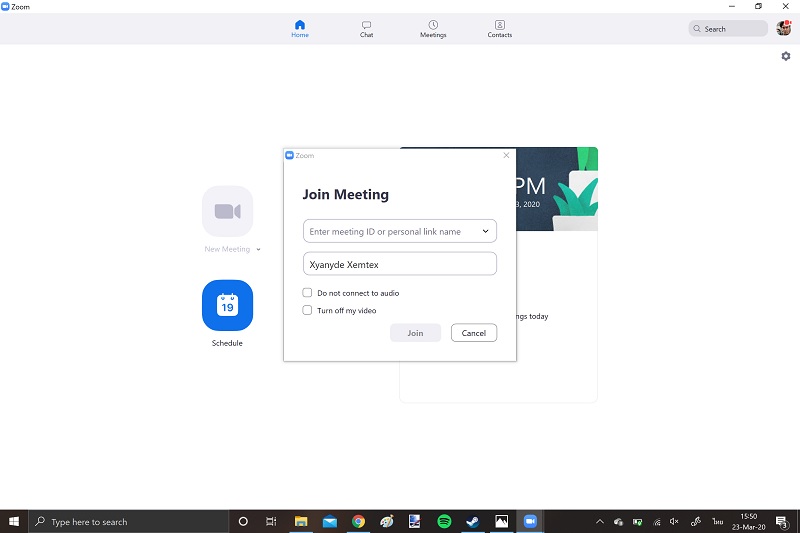Open Steam from the taskbar
This screenshot has height=533, width=800.
[x=472, y=521]
